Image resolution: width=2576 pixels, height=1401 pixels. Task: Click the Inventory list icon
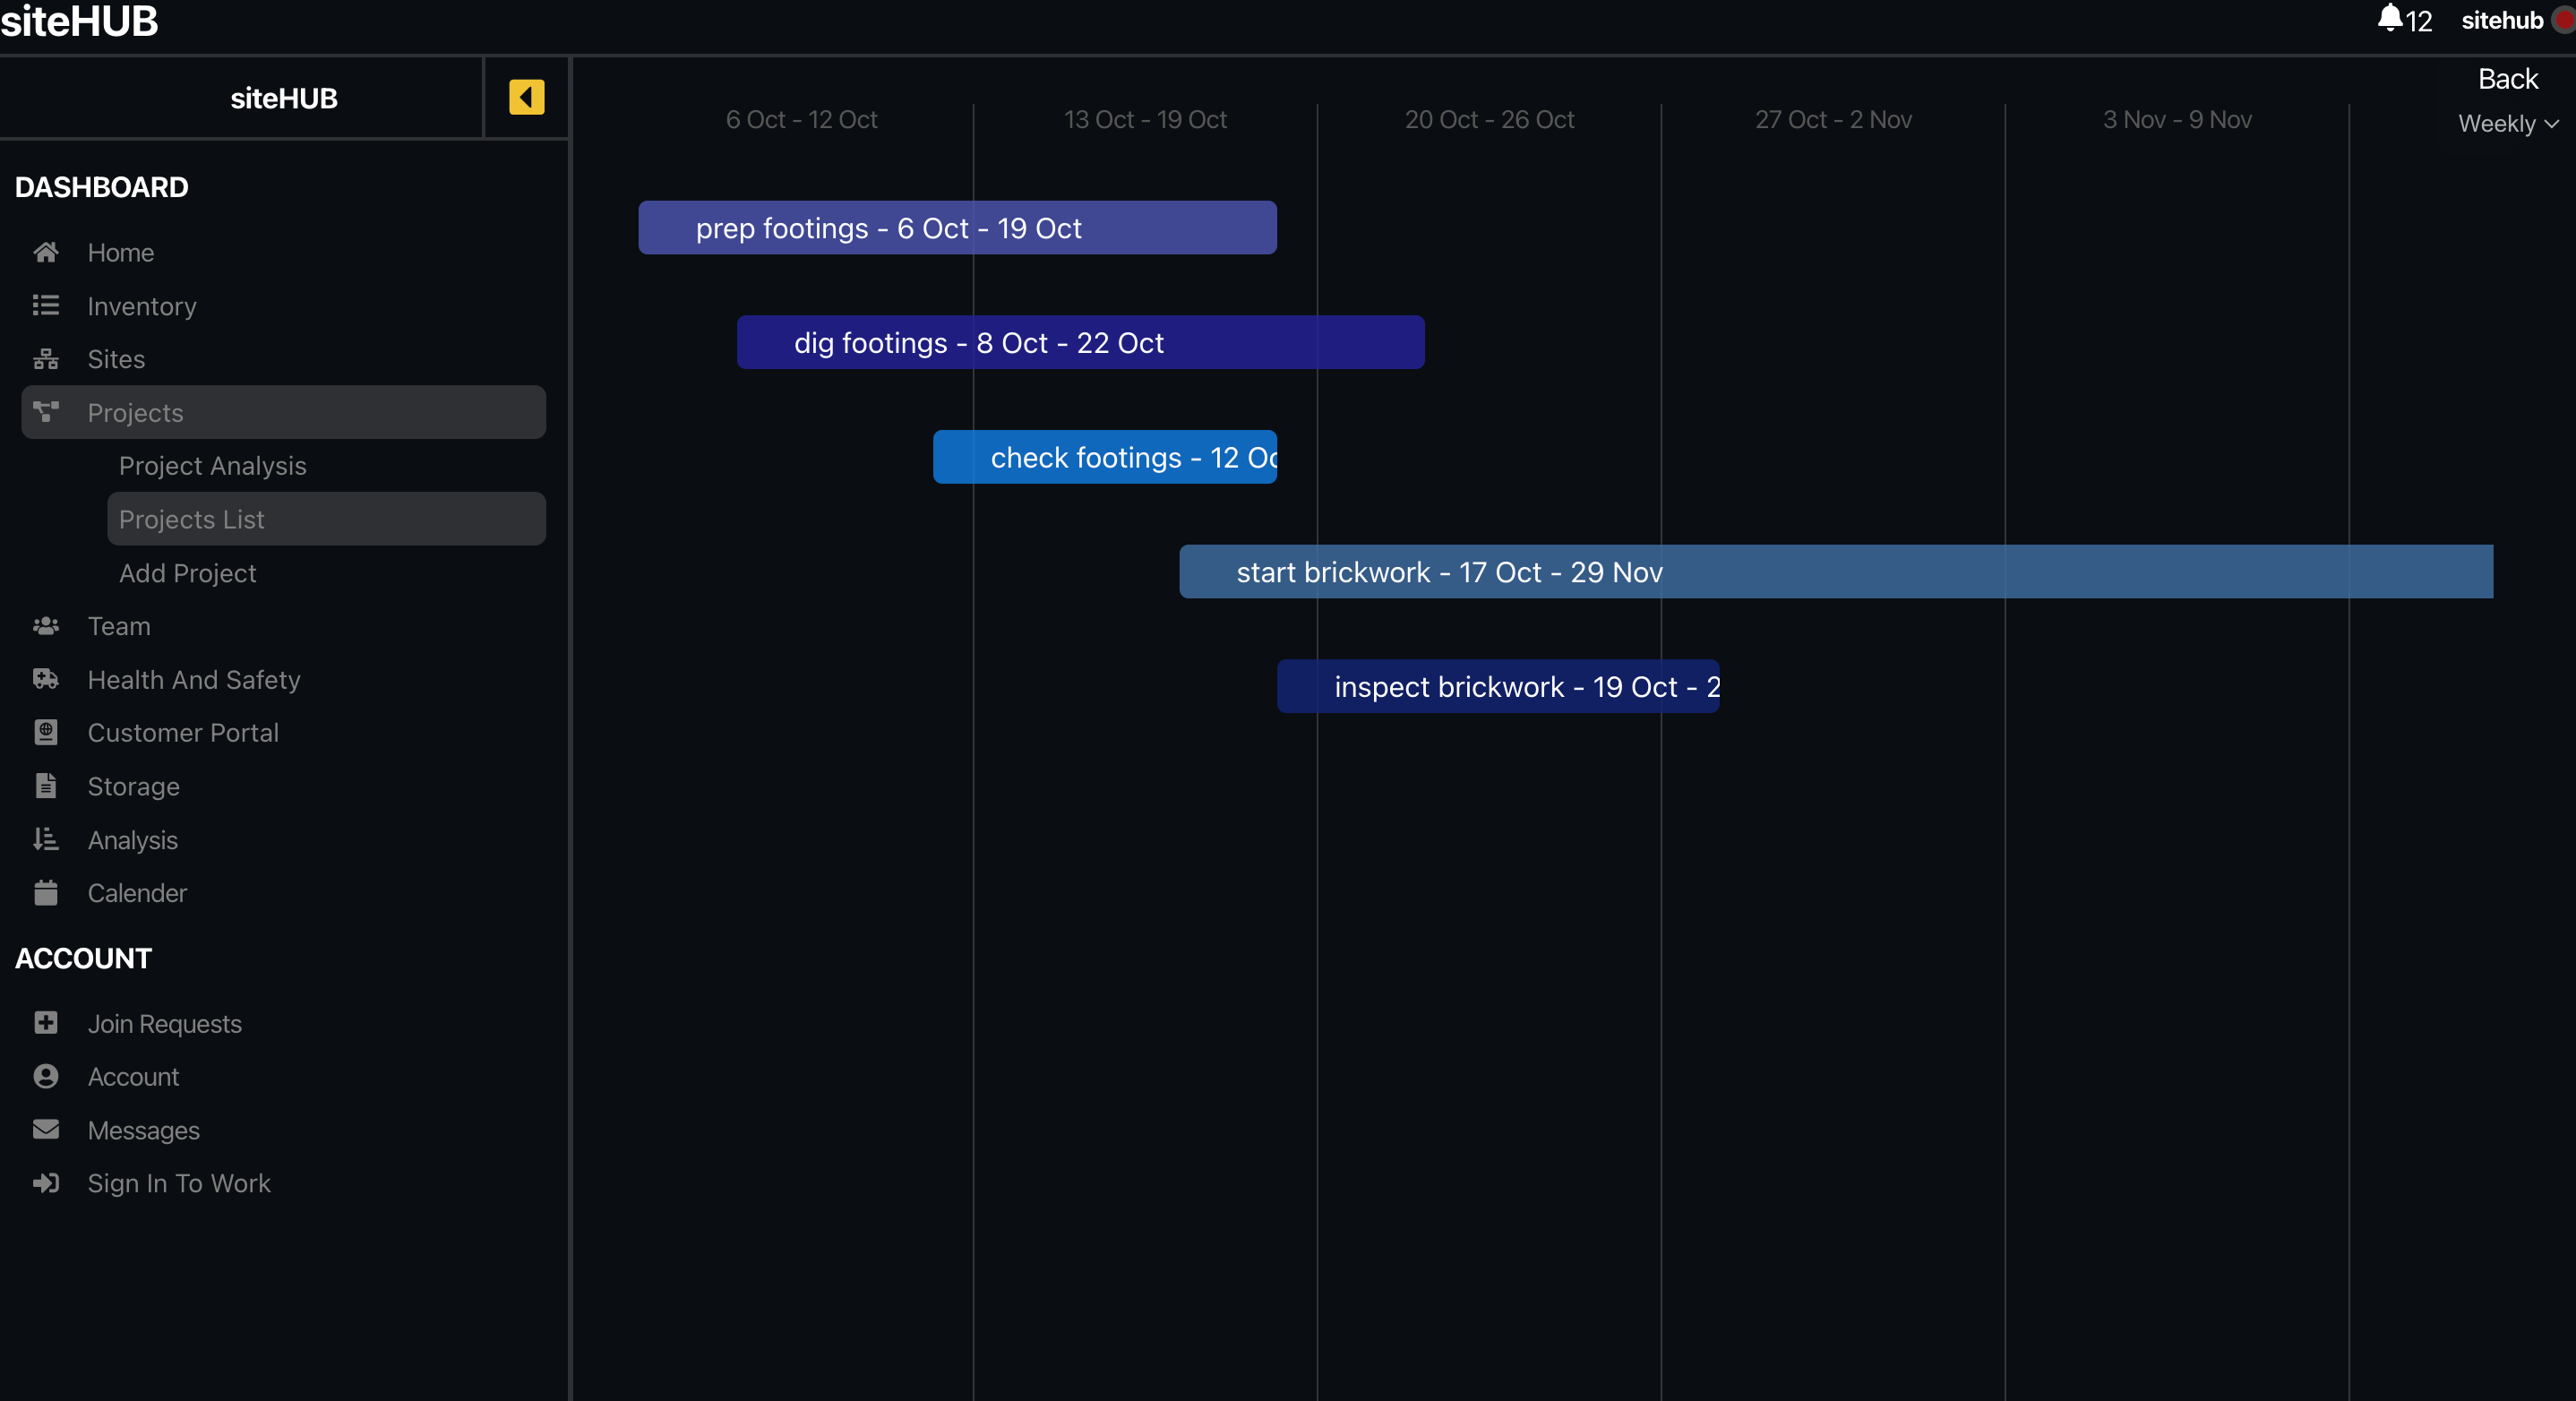46,305
